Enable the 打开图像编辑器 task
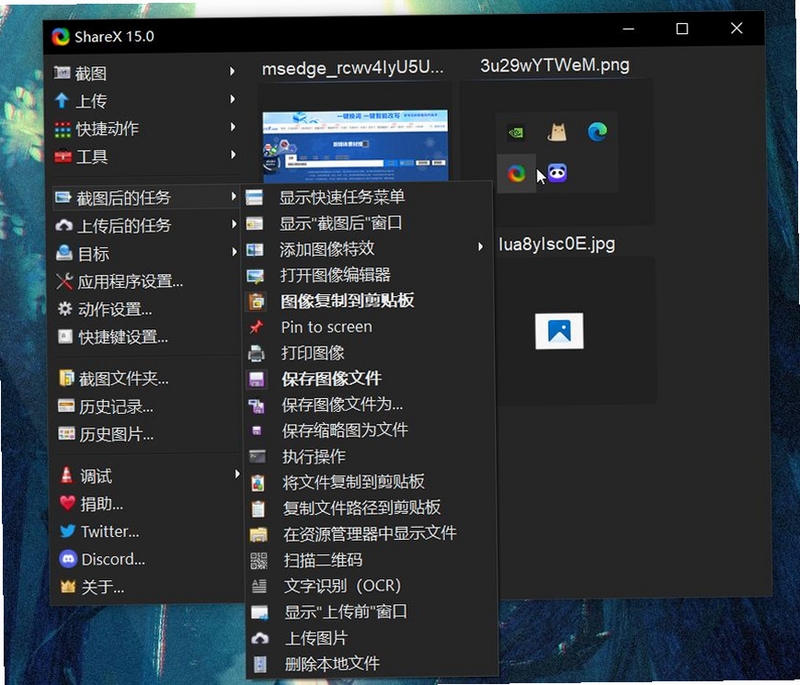800x685 pixels. click(x=335, y=275)
